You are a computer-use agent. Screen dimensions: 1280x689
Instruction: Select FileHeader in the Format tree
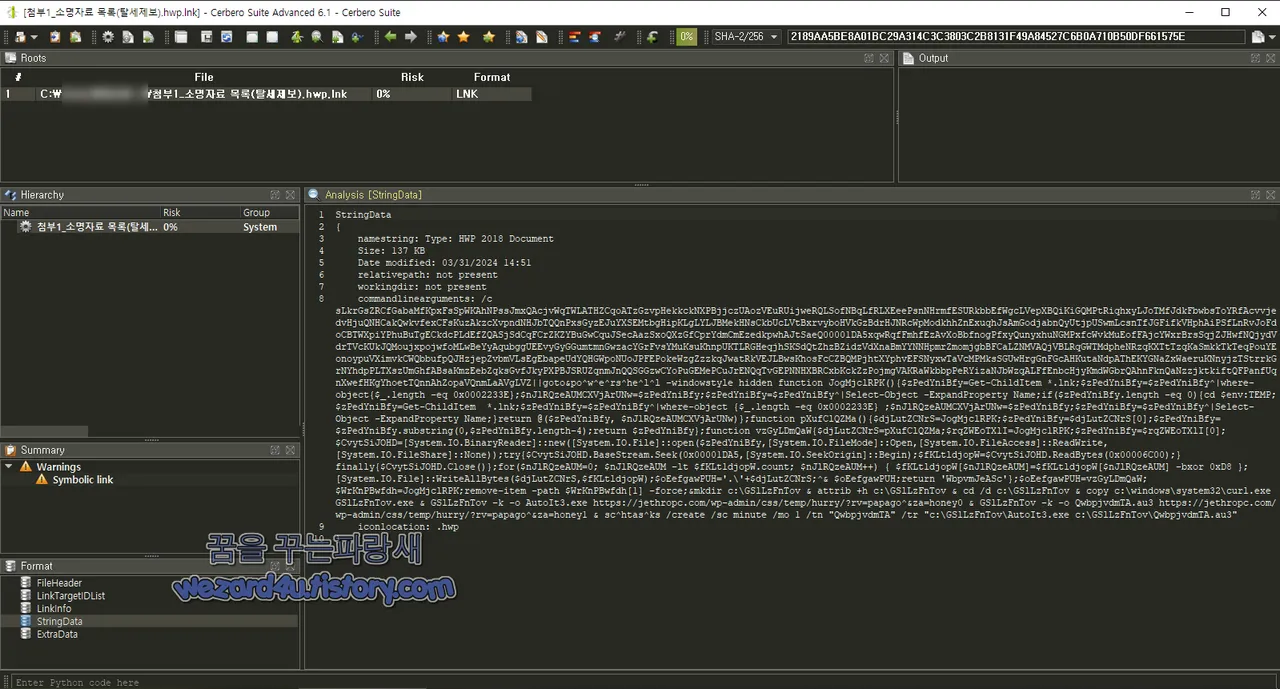click(x=59, y=583)
